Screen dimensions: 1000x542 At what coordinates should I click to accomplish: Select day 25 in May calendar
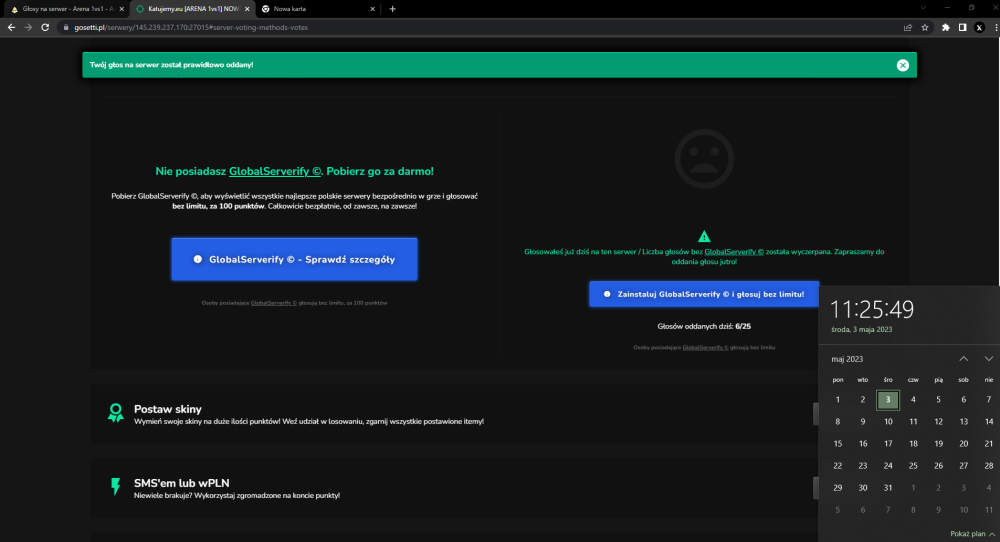coord(913,465)
